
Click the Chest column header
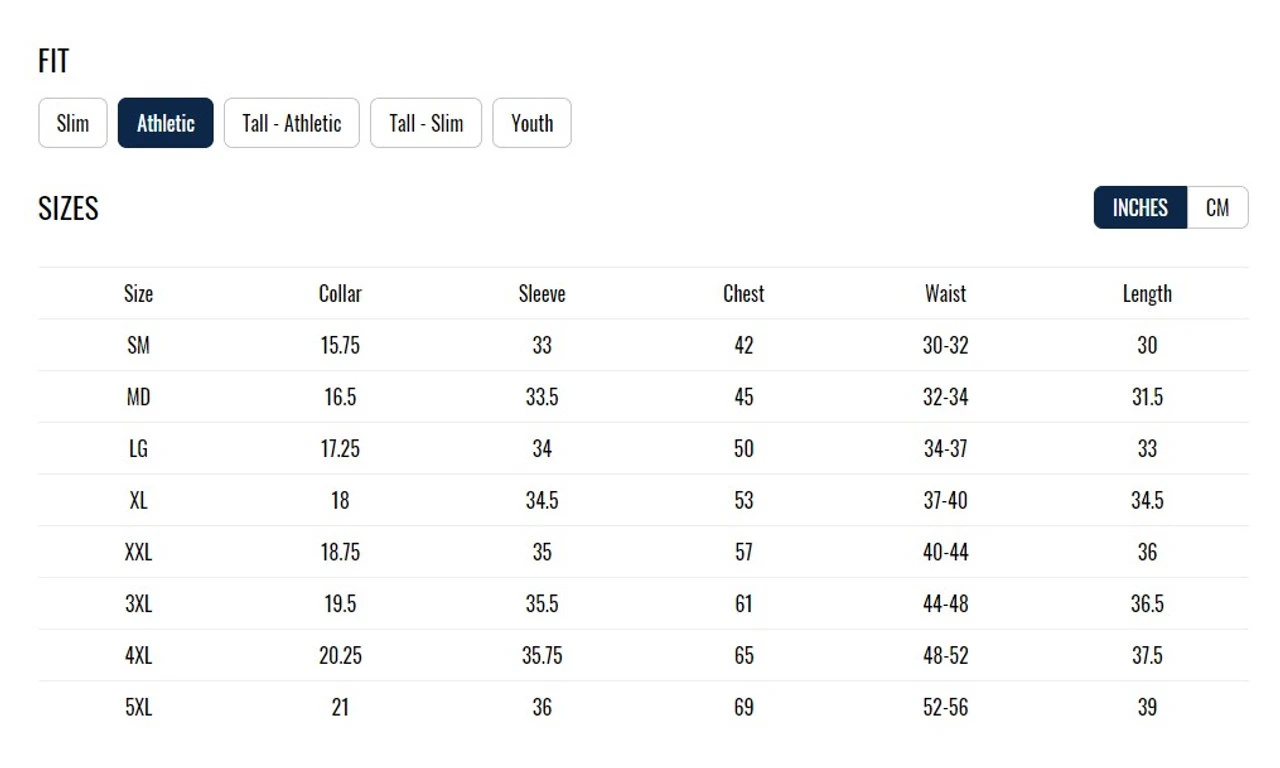pyautogui.click(x=743, y=294)
